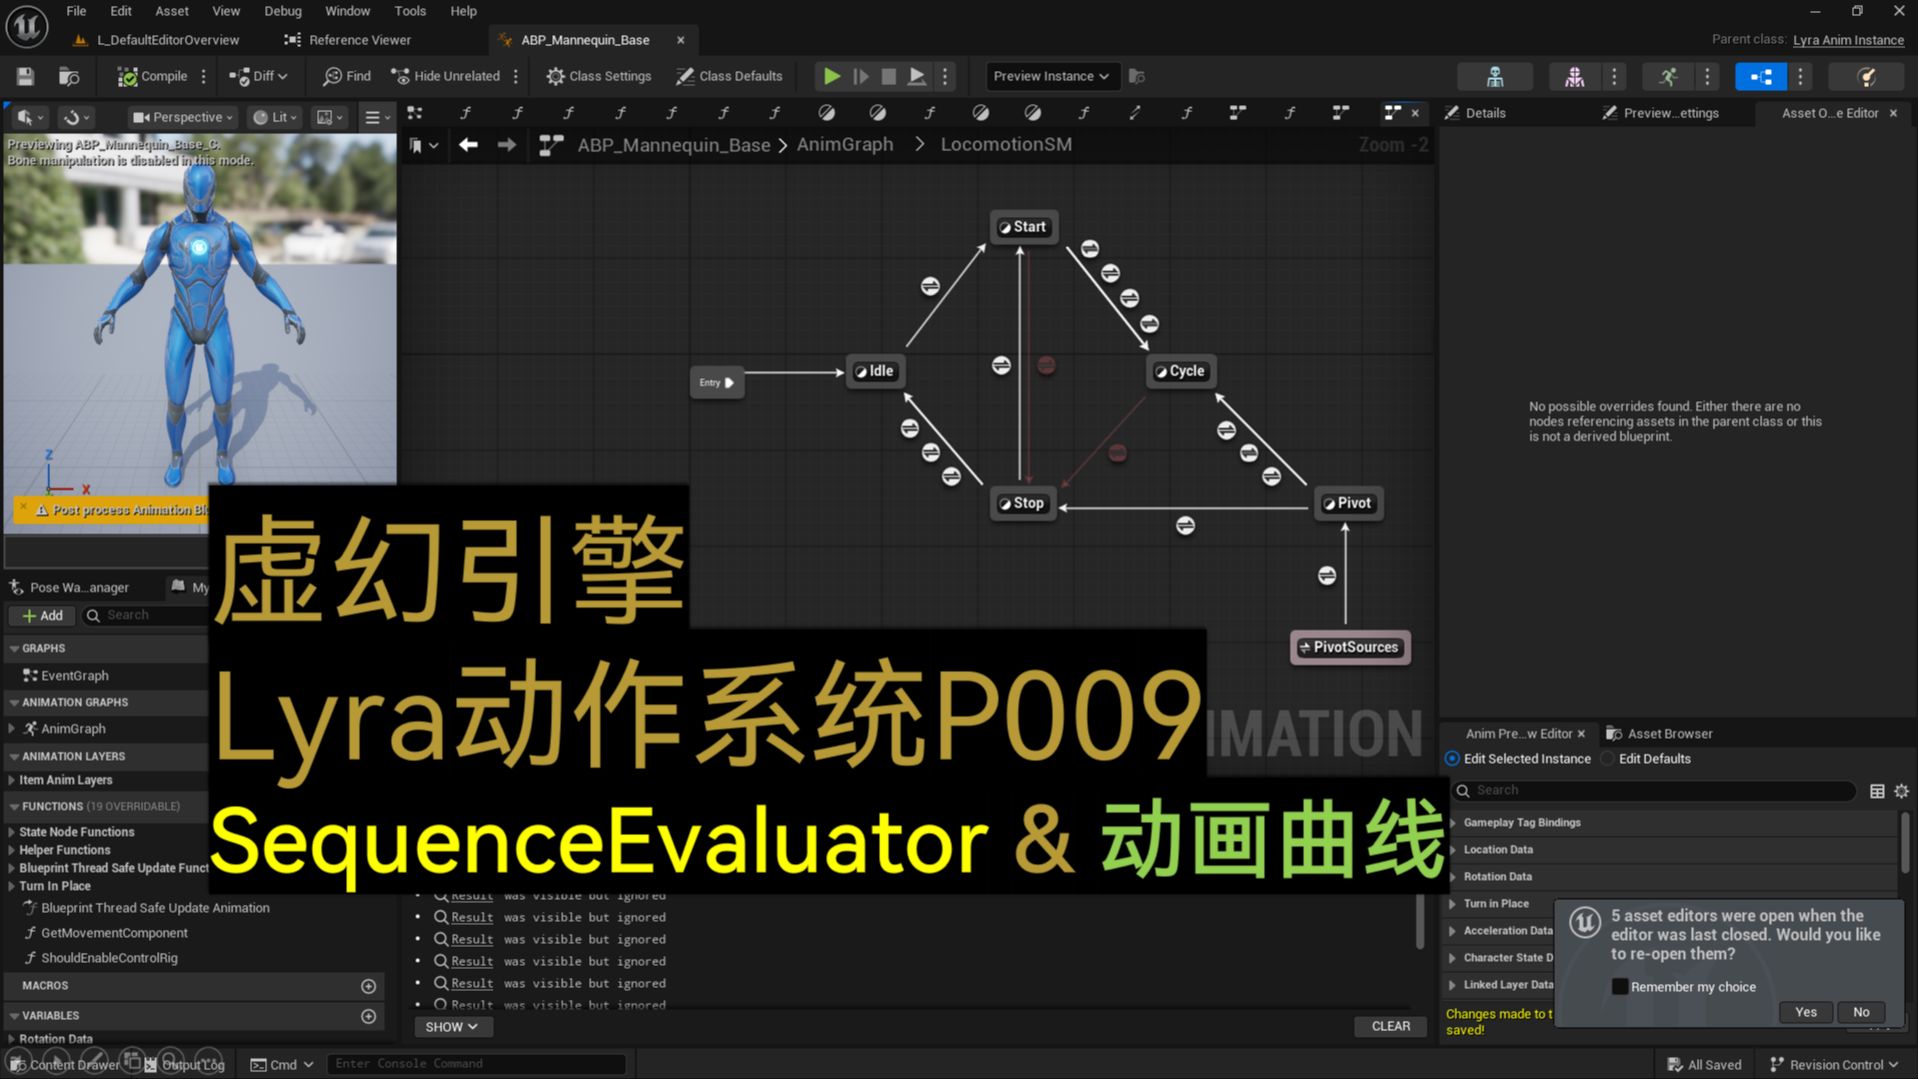
Task: Click the transition icon between Idle and Start
Action: point(930,287)
